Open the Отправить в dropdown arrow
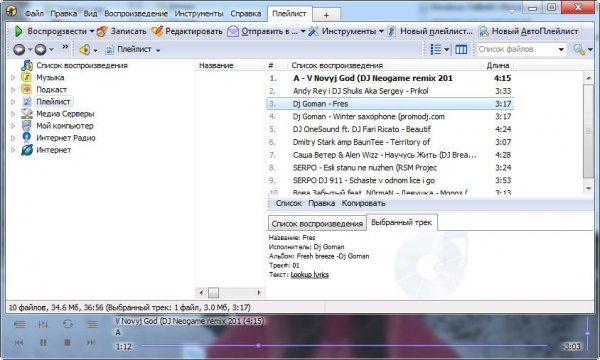The height and width of the screenshot is (360, 600). [x=303, y=31]
